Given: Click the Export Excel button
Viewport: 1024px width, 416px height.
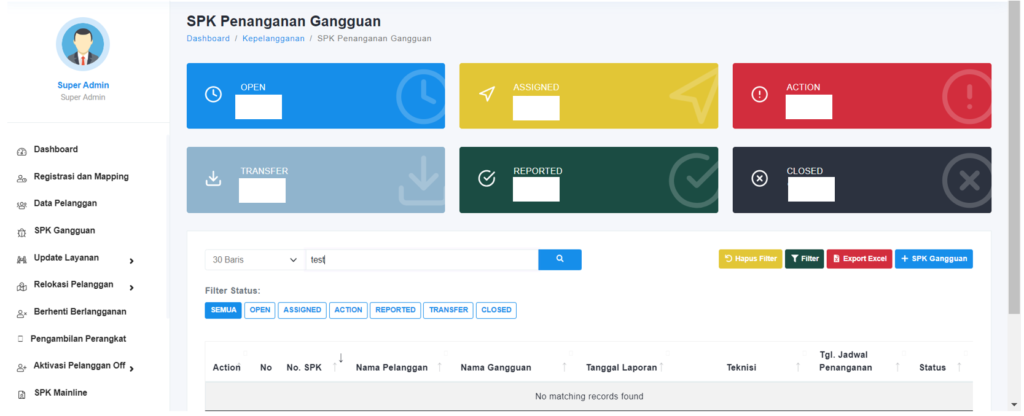Looking at the screenshot, I should click(x=859, y=259).
